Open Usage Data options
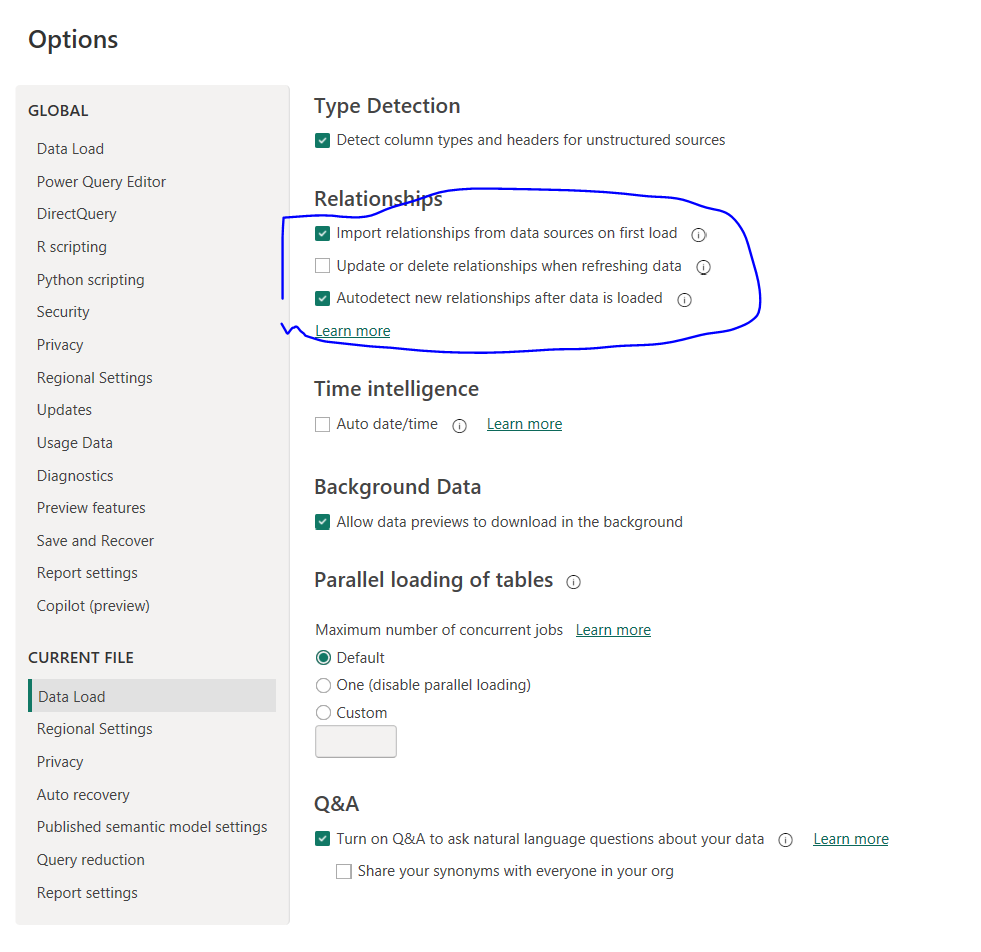 [x=74, y=443]
